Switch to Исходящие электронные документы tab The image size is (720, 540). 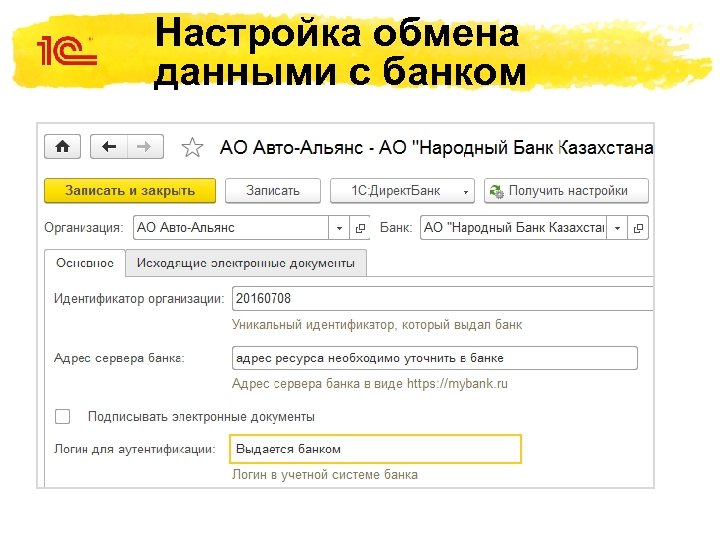click(x=246, y=263)
